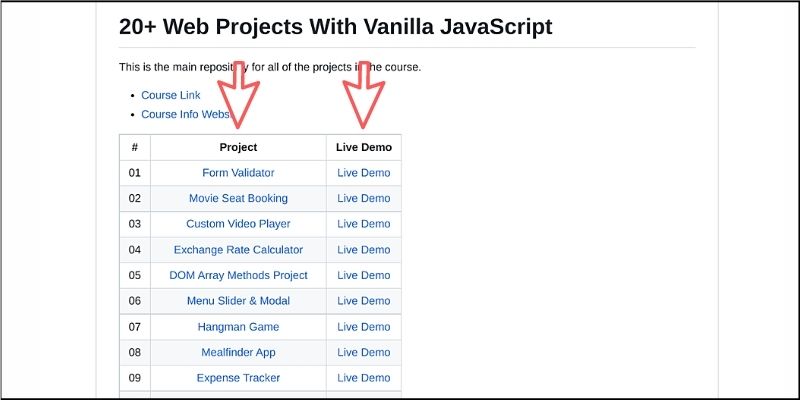
Task: Launch Live Demo for Hangman Game
Action: tap(364, 327)
